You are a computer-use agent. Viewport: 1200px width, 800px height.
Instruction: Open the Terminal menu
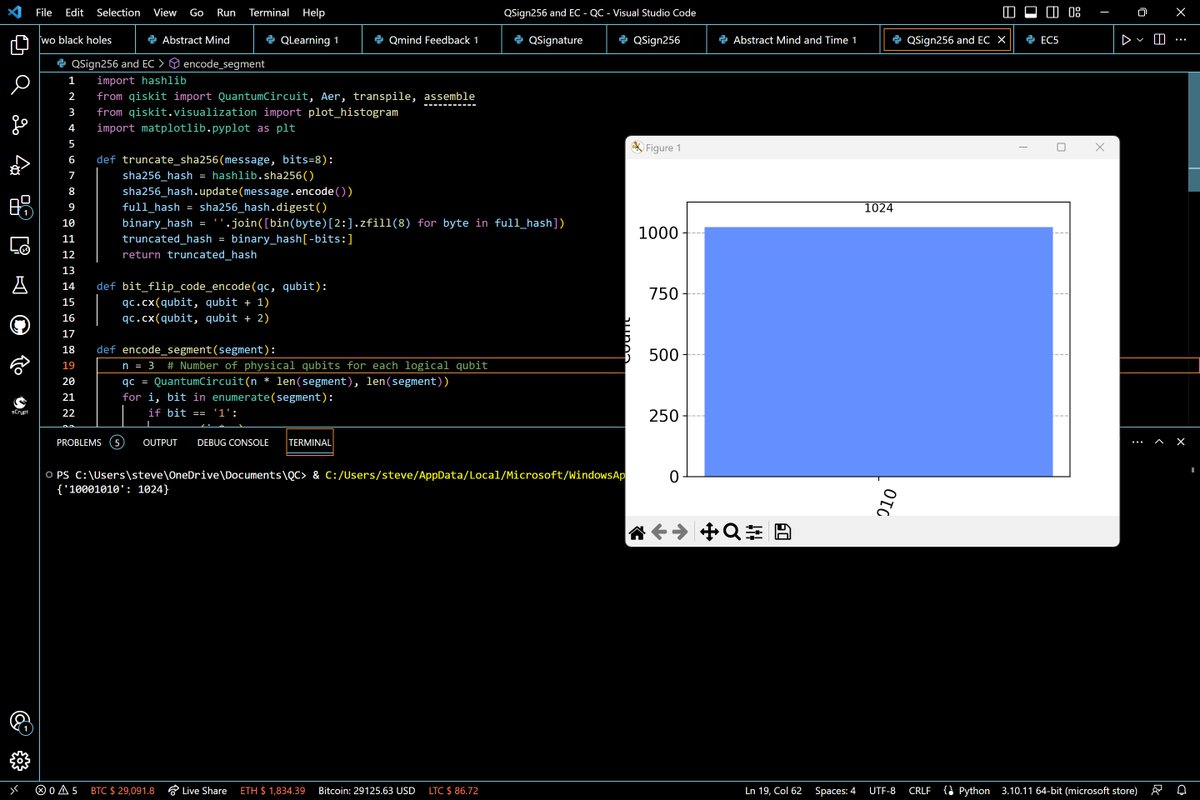click(x=269, y=13)
